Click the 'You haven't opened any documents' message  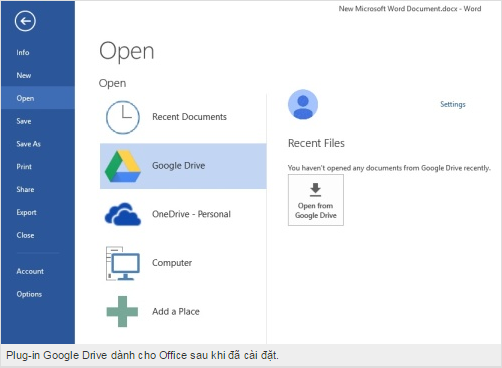click(389, 168)
